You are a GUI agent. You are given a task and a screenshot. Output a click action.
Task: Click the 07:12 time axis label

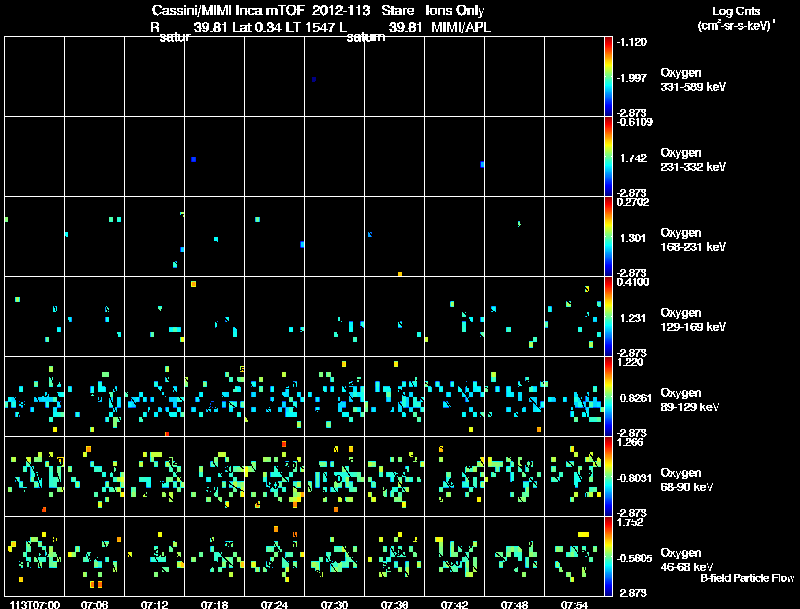155,605
